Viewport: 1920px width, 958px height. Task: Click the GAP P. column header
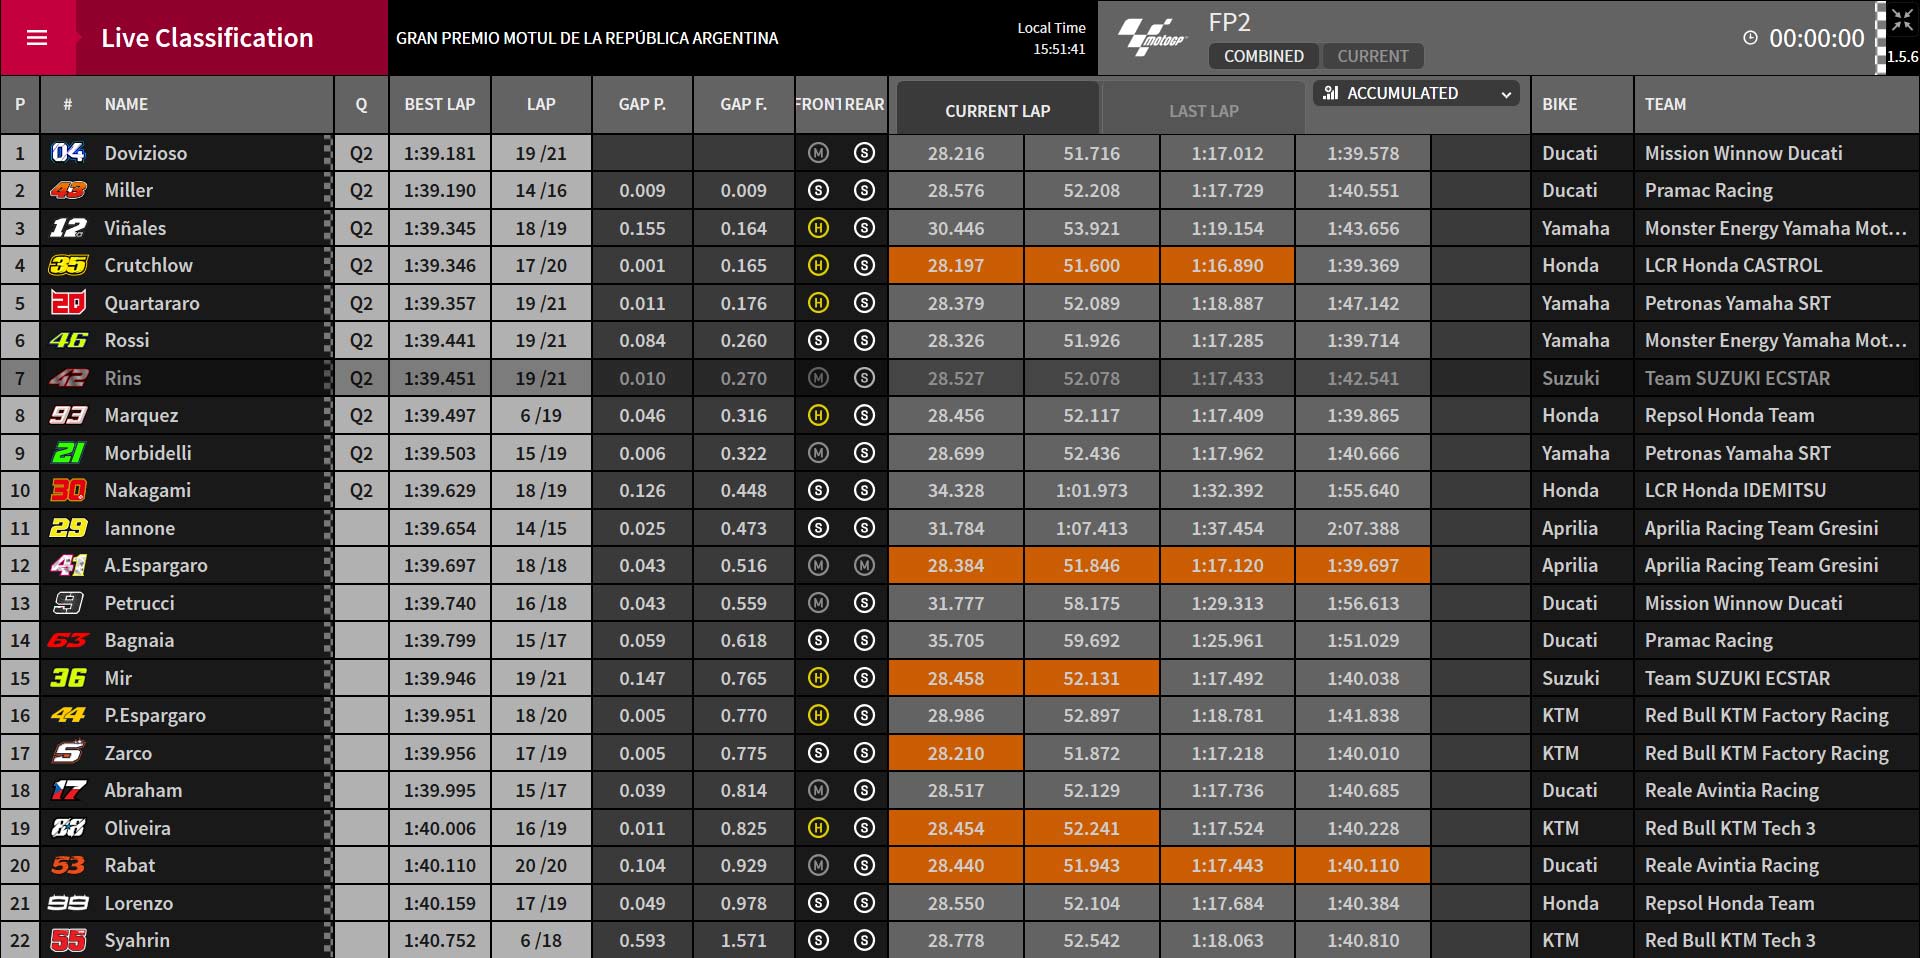point(642,104)
